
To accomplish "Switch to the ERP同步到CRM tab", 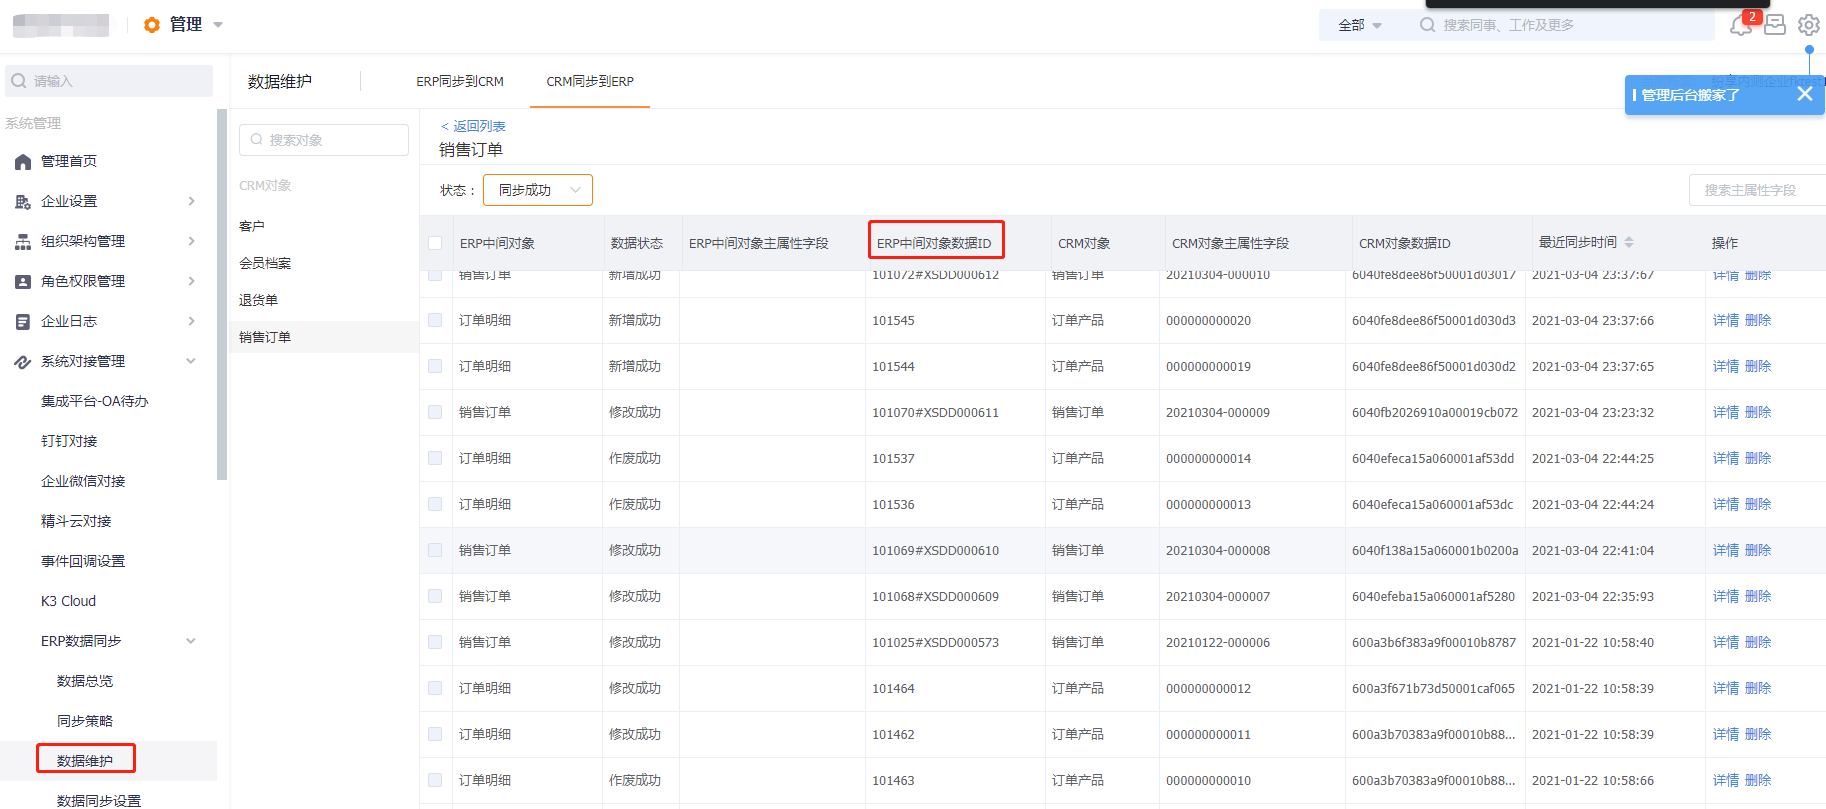I will tap(460, 82).
